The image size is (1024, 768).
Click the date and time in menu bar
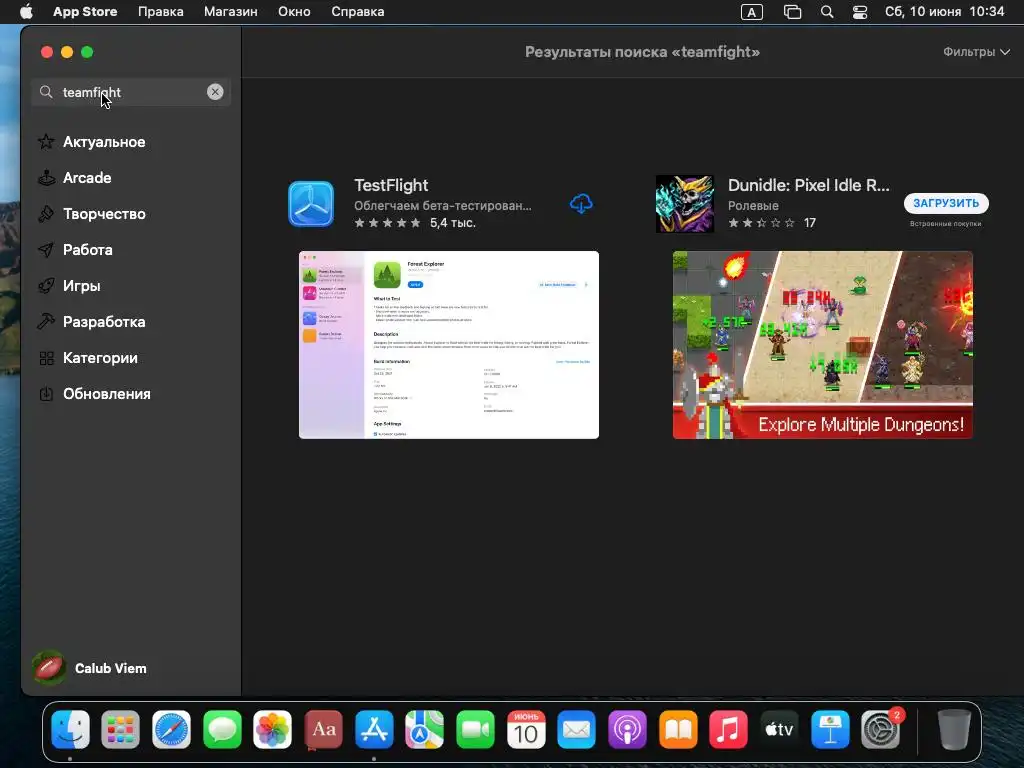[944, 12]
